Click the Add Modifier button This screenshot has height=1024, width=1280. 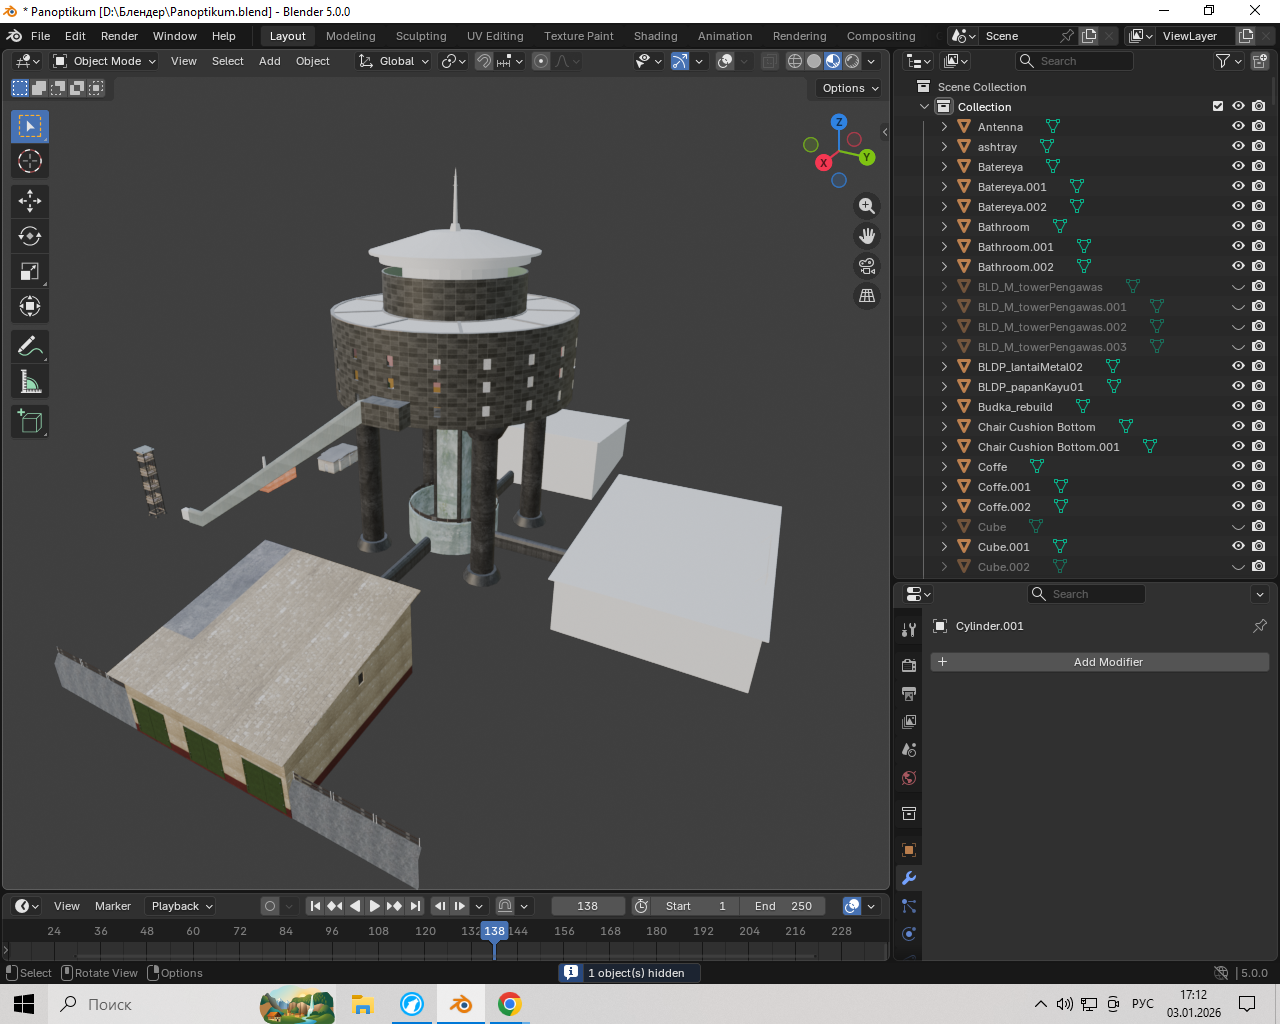coord(1100,662)
